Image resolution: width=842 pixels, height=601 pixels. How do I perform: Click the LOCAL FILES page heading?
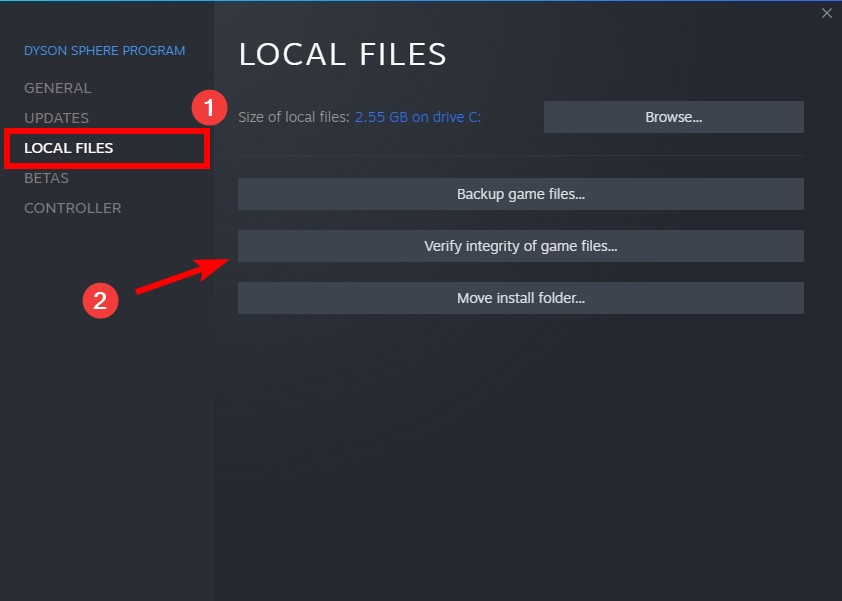click(343, 54)
